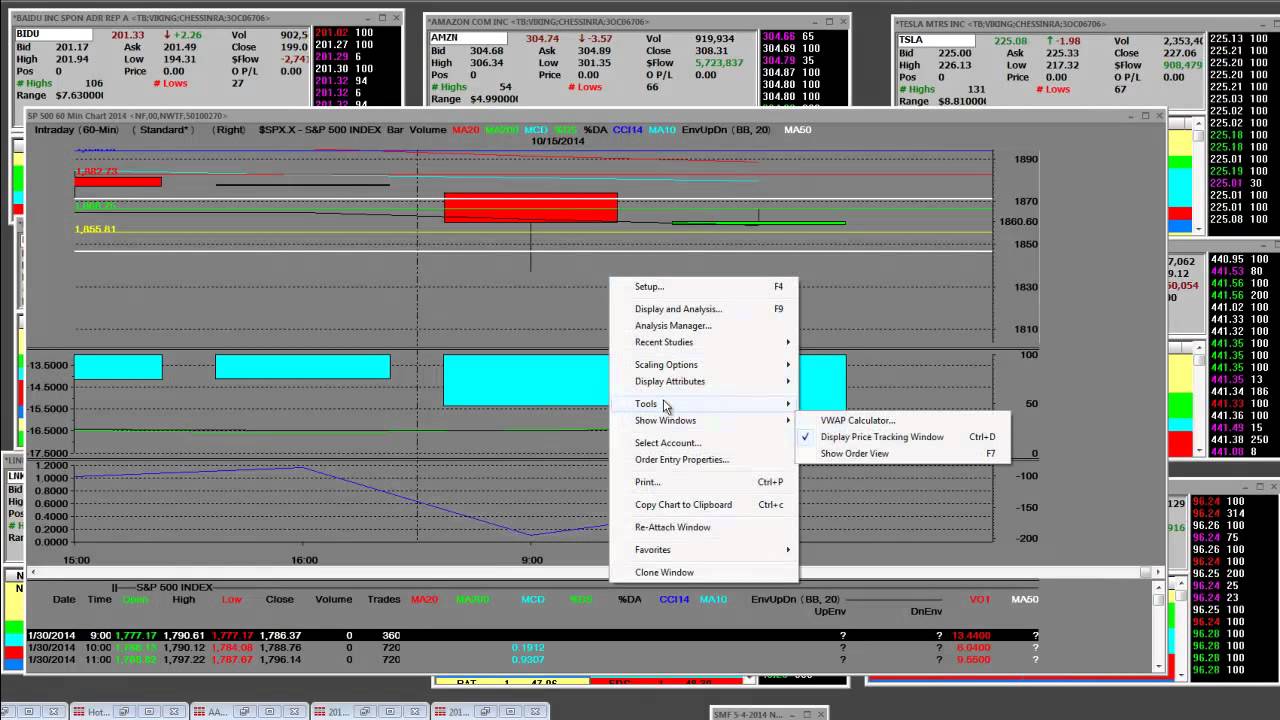The height and width of the screenshot is (720, 1280).
Task: Click the 1860.60 price label on axis
Action: tap(1018, 222)
